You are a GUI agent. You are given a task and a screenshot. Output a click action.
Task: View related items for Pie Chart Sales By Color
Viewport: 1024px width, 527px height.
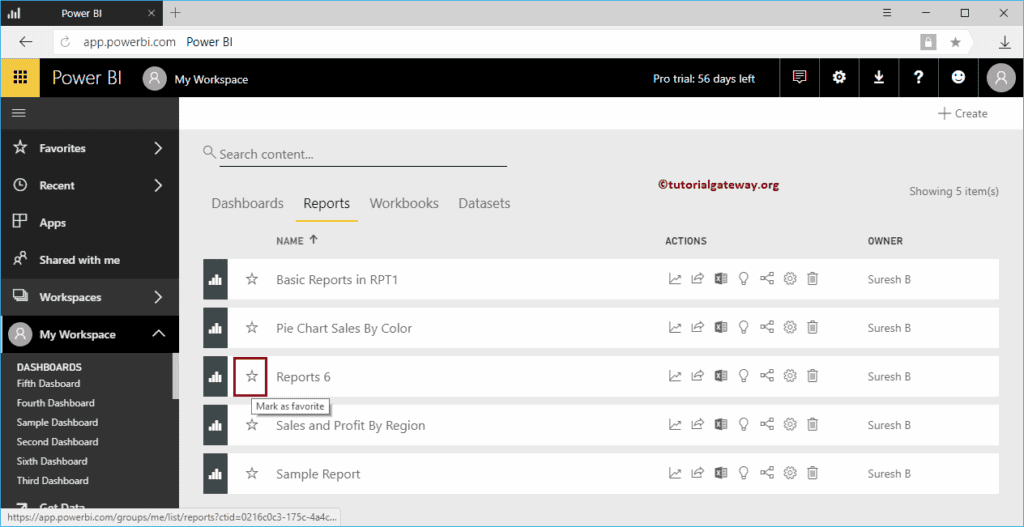pyautogui.click(x=767, y=328)
